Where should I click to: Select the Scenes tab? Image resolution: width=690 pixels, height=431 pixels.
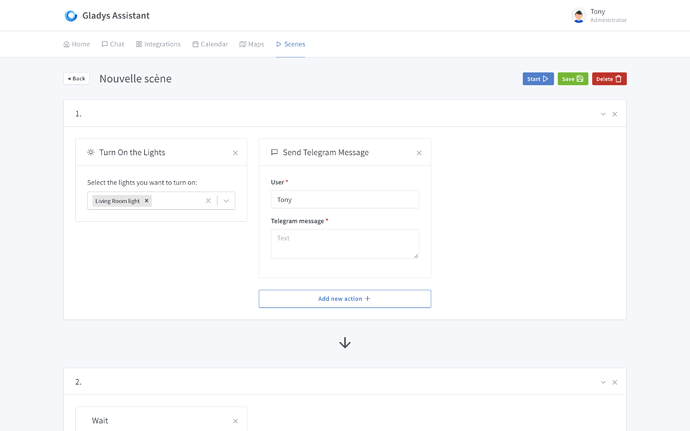click(290, 44)
